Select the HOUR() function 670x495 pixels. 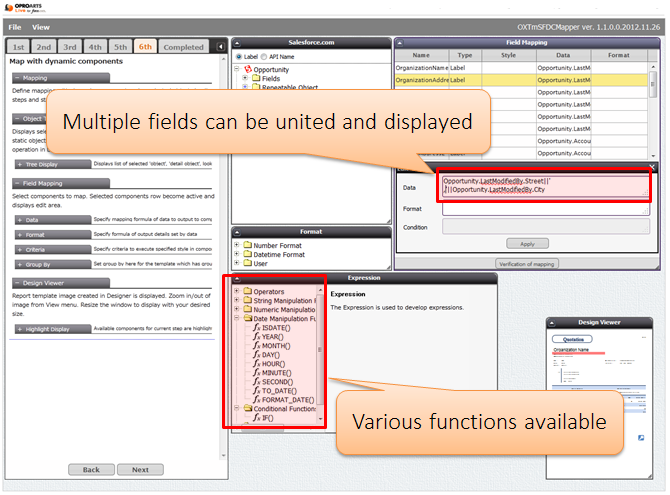coord(269,364)
